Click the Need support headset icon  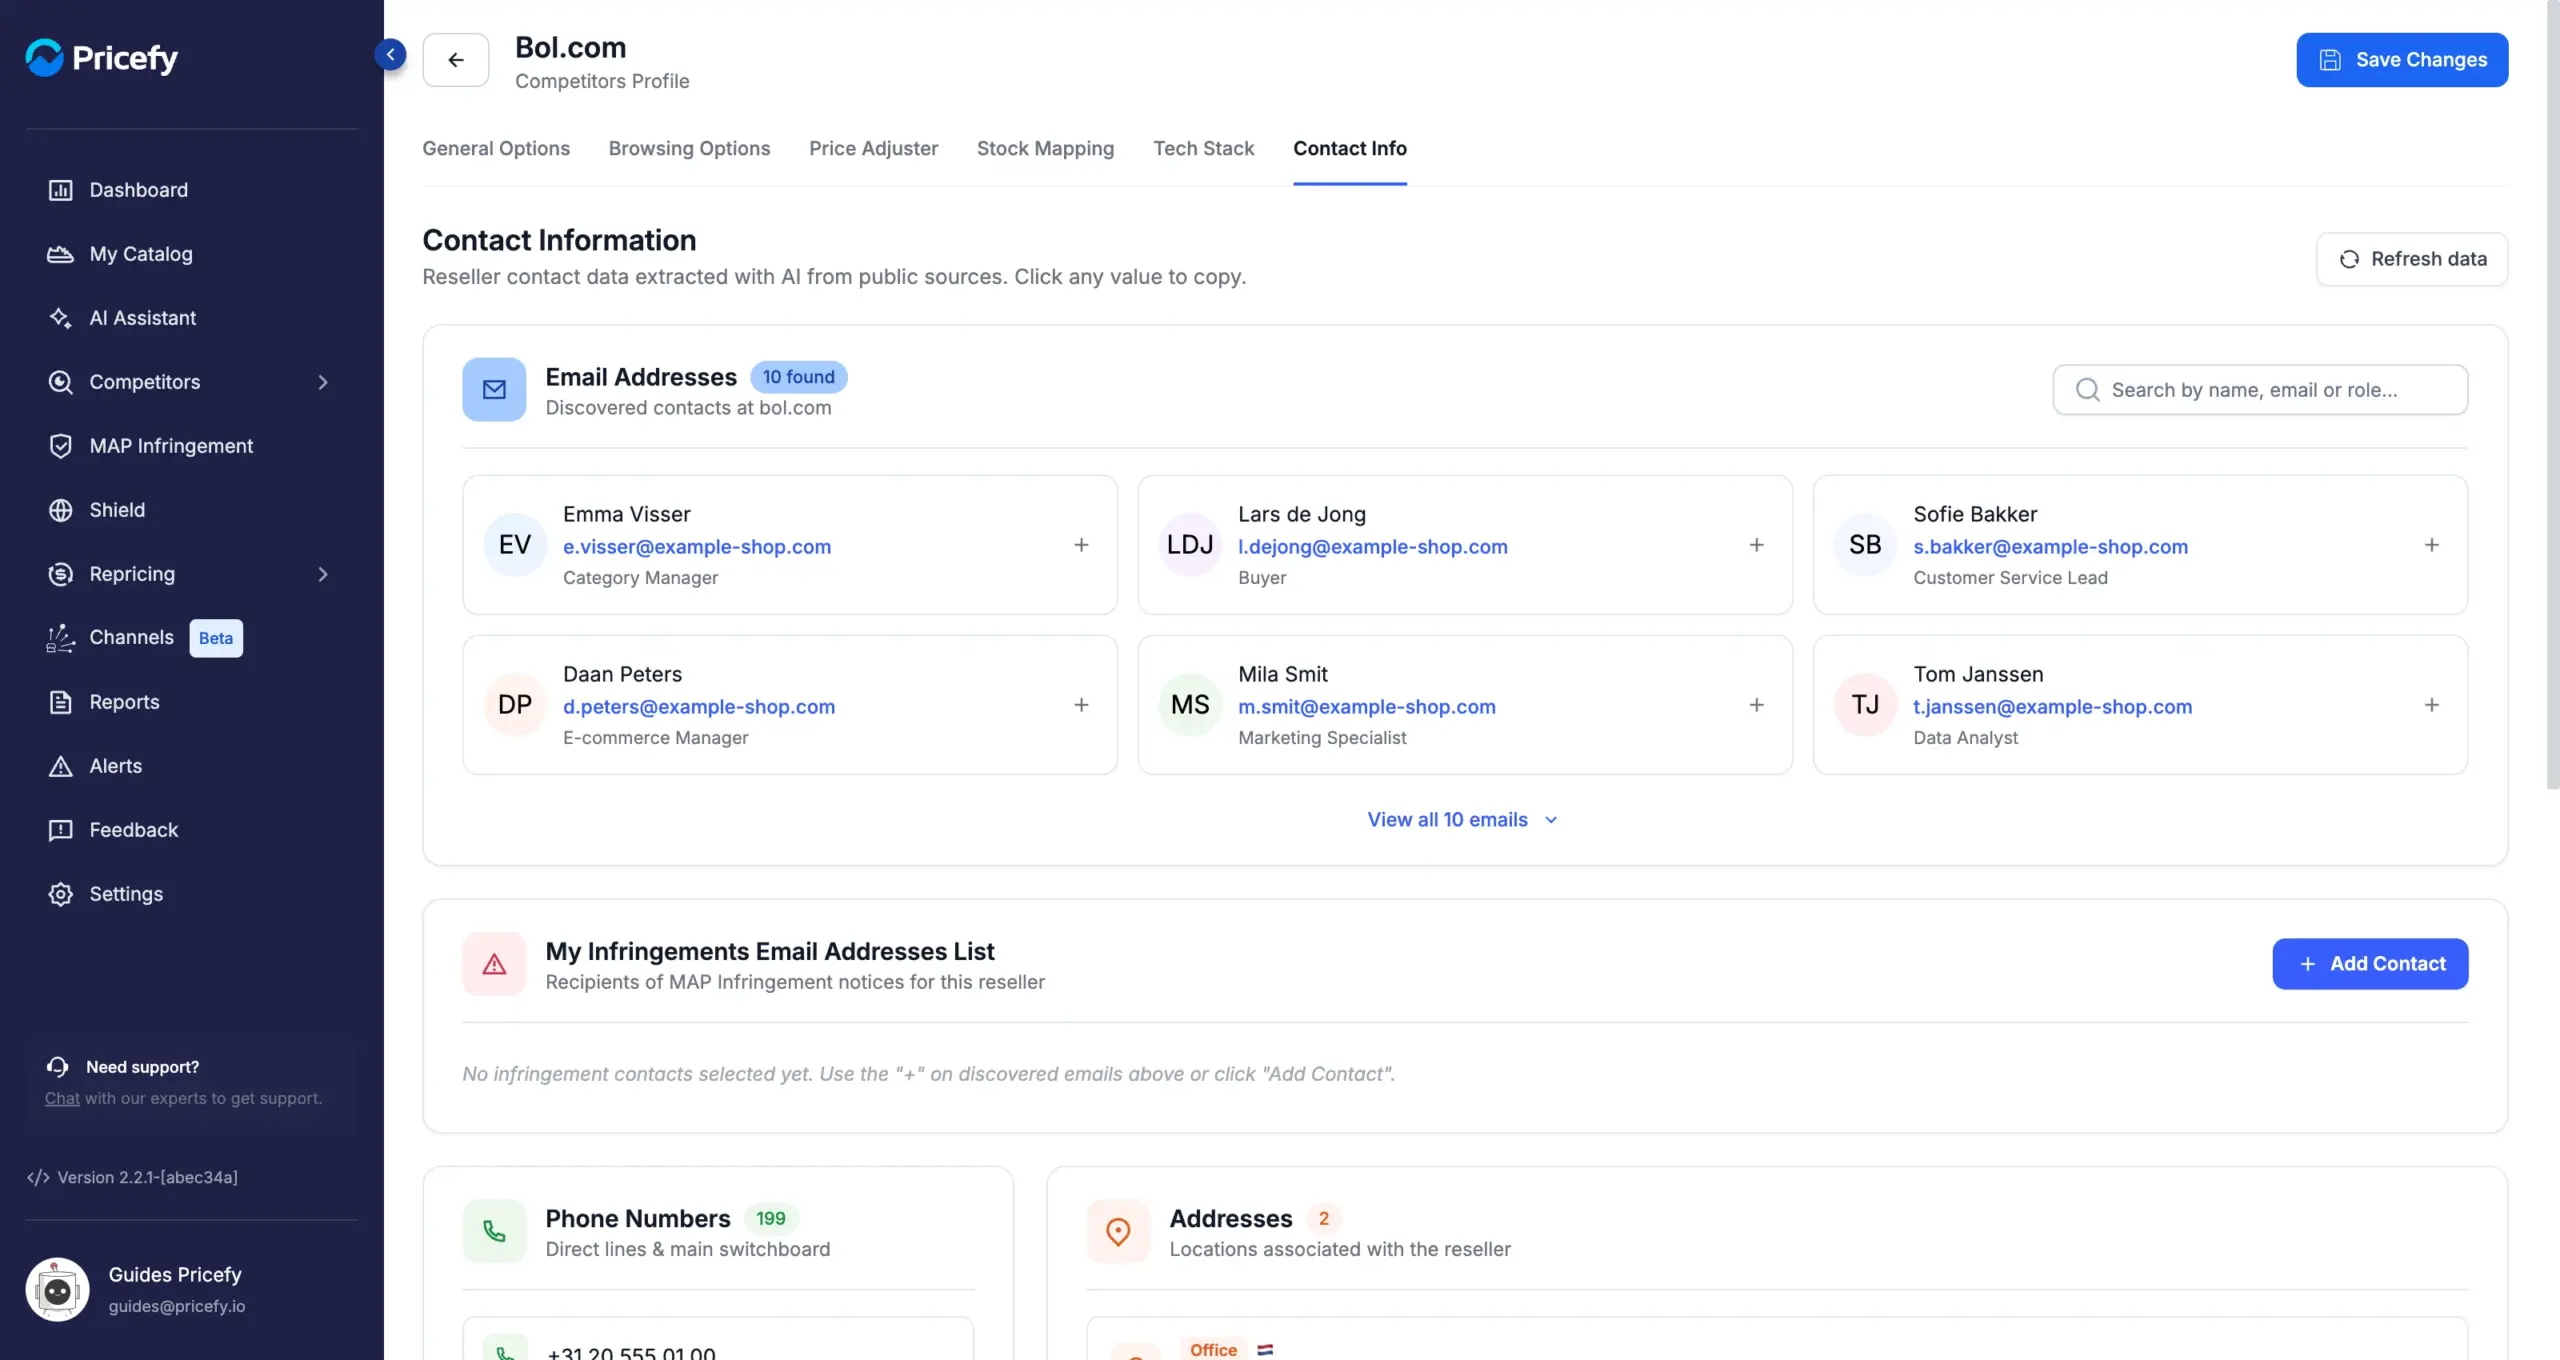pyautogui.click(x=57, y=1067)
